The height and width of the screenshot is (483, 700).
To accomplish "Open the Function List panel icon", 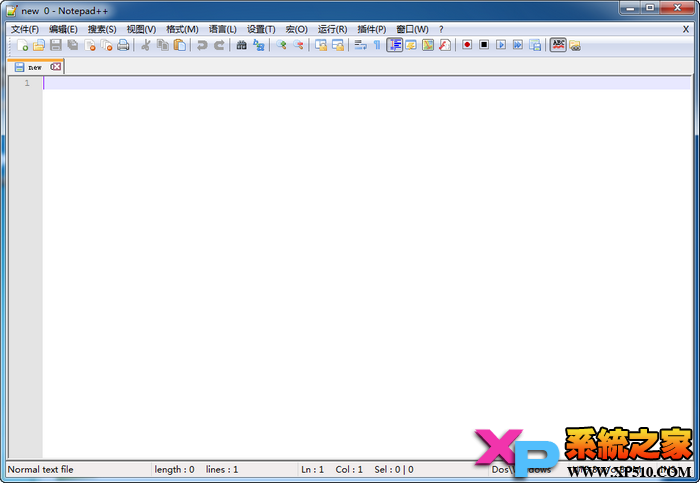I will [445, 45].
